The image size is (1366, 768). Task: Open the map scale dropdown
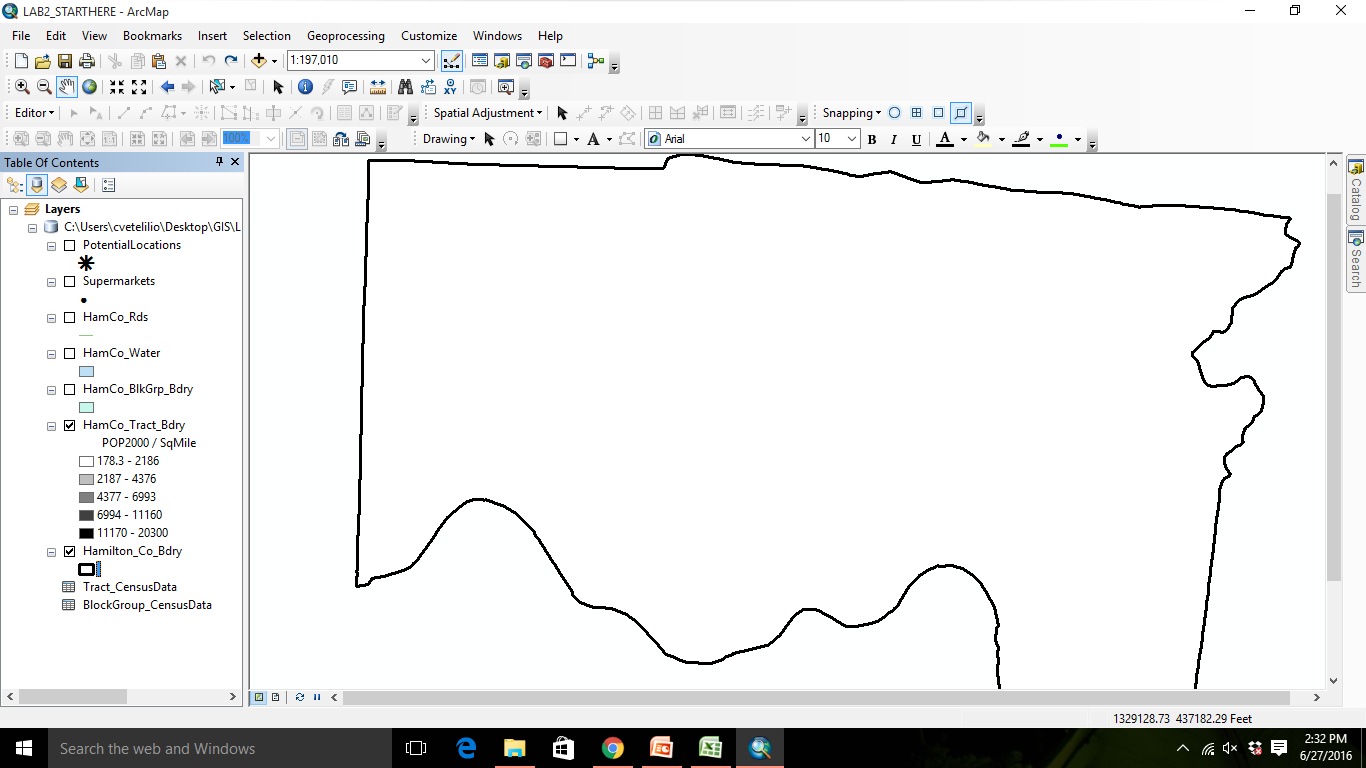427,61
